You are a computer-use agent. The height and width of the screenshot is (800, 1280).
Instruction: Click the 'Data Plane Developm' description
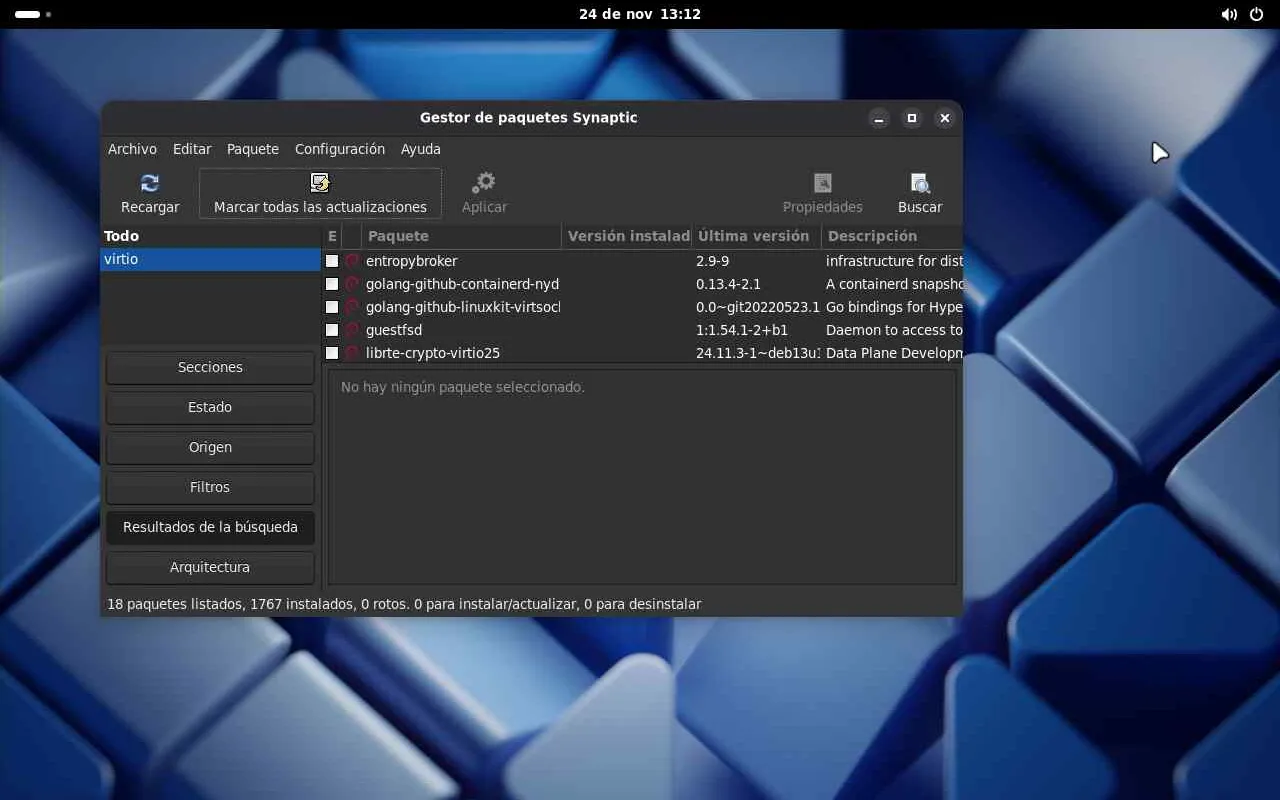(894, 353)
